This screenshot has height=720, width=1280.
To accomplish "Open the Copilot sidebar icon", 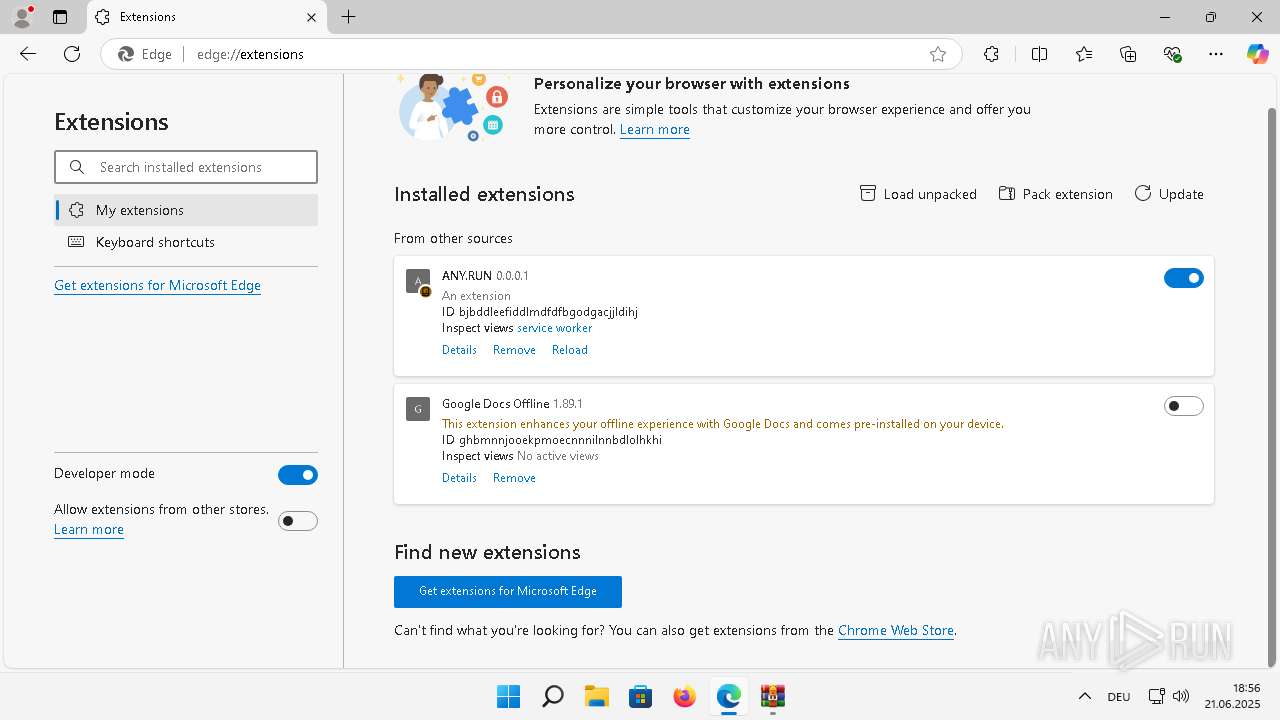I will click(1258, 54).
